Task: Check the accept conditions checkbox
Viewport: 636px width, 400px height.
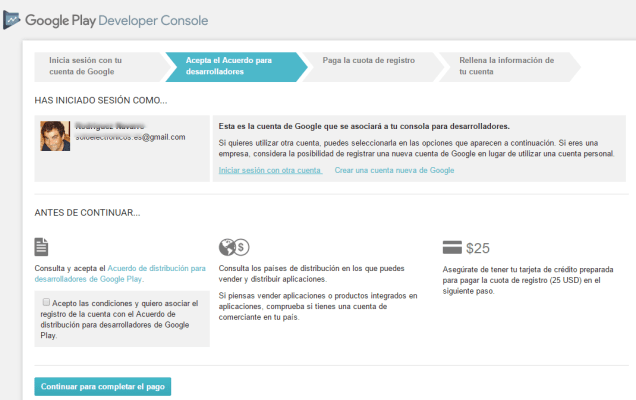Action: coord(46,301)
